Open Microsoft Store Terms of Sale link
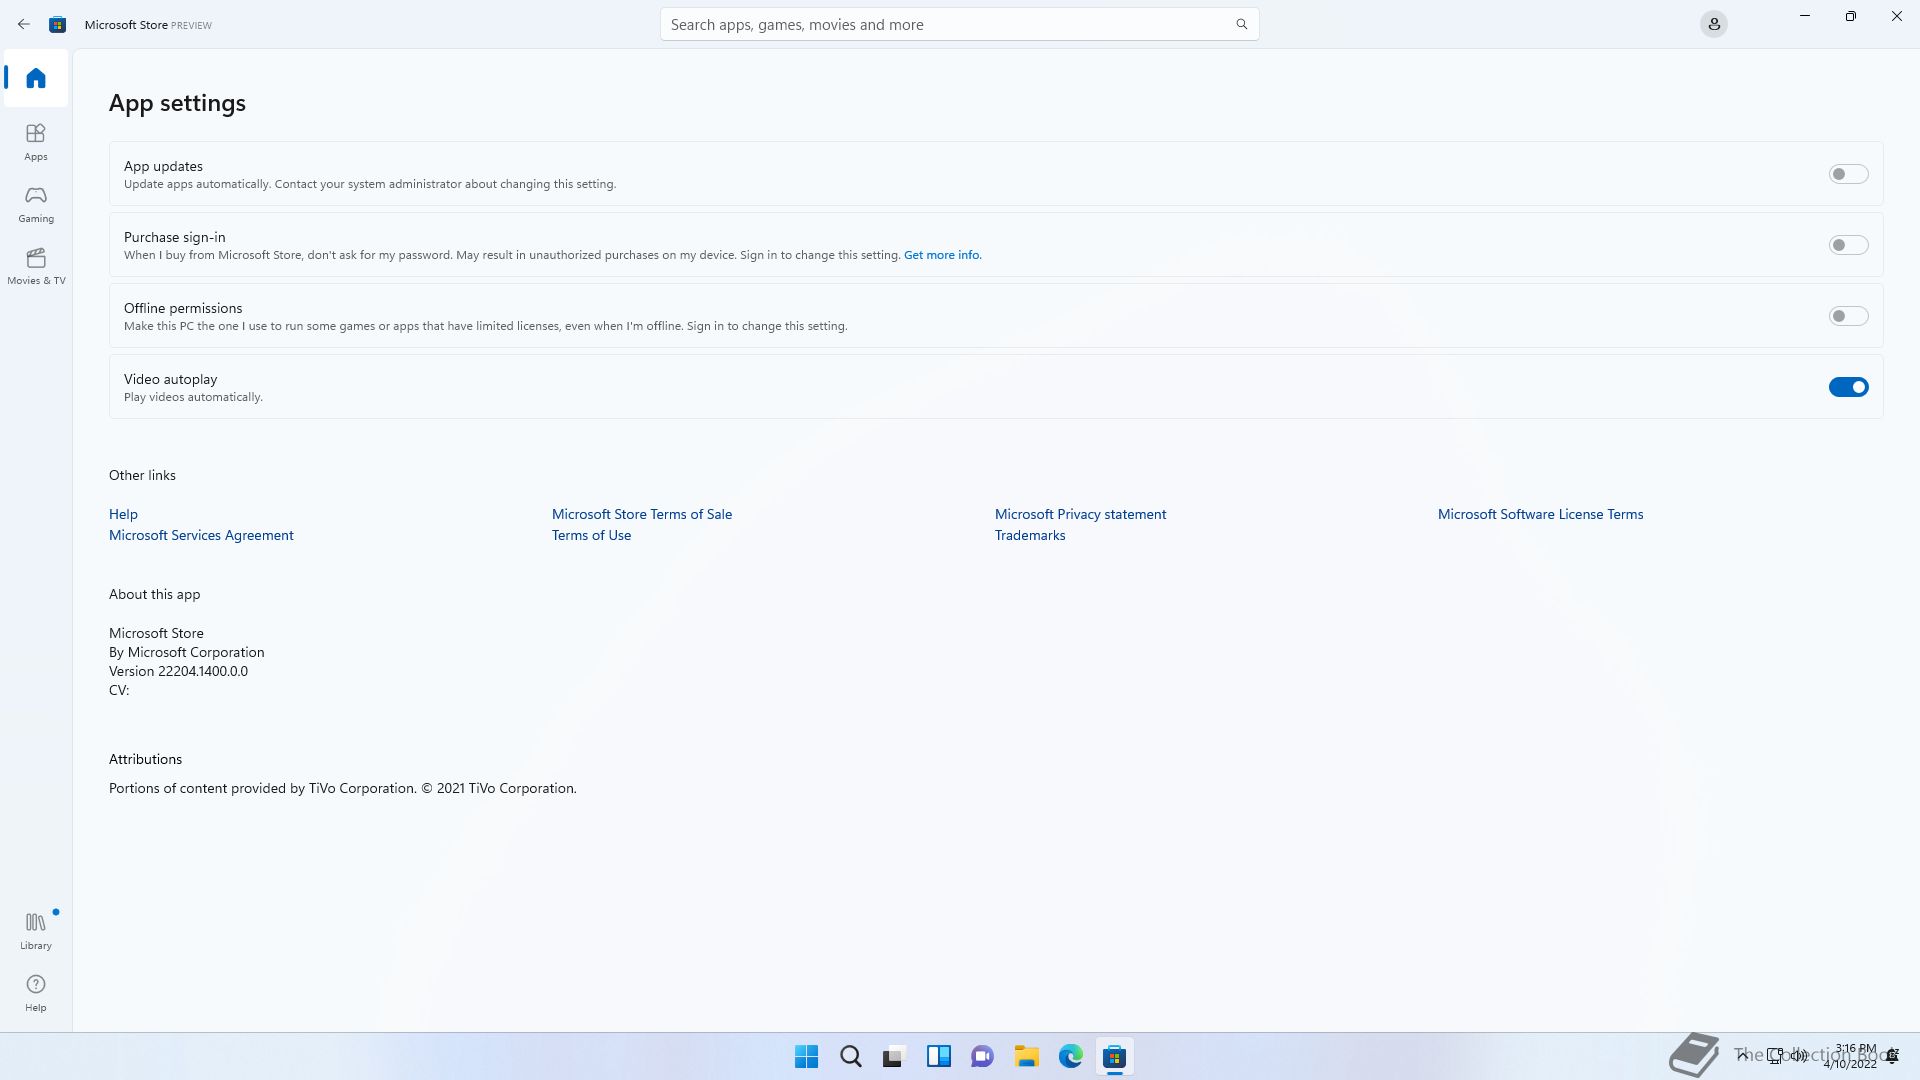This screenshot has width=1920, height=1080. click(x=642, y=514)
